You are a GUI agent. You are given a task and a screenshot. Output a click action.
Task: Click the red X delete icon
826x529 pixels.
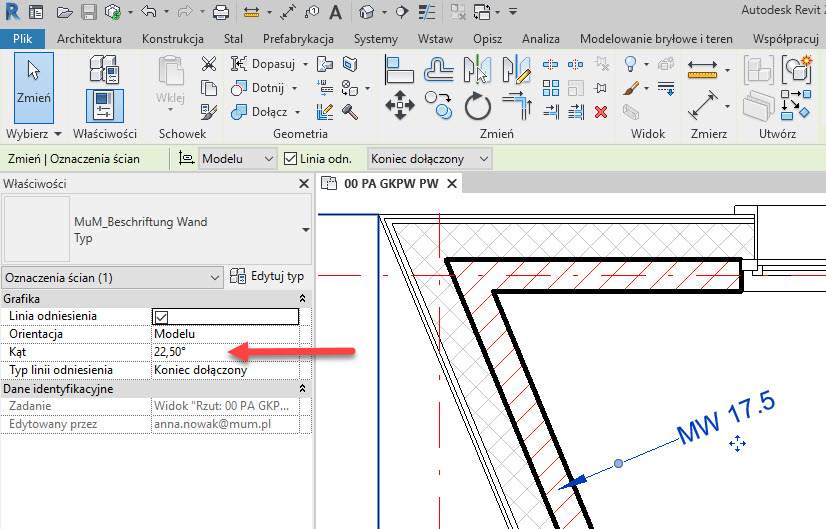click(600, 112)
